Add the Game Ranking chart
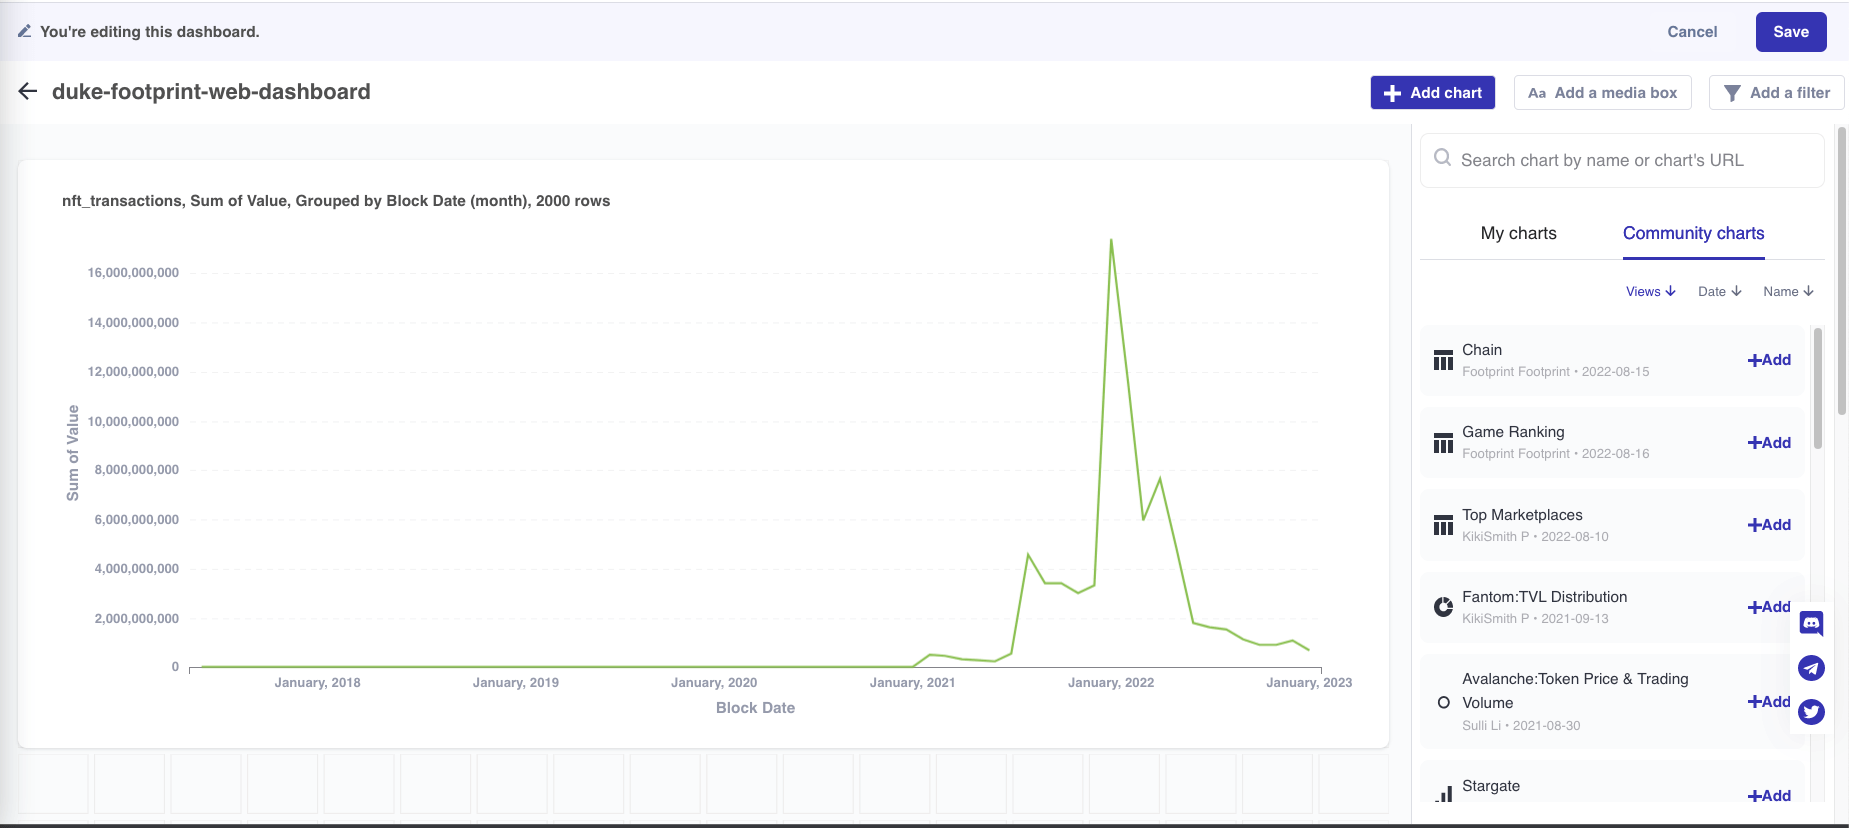Viewport: 1849px width, 828px height. 1769,443
